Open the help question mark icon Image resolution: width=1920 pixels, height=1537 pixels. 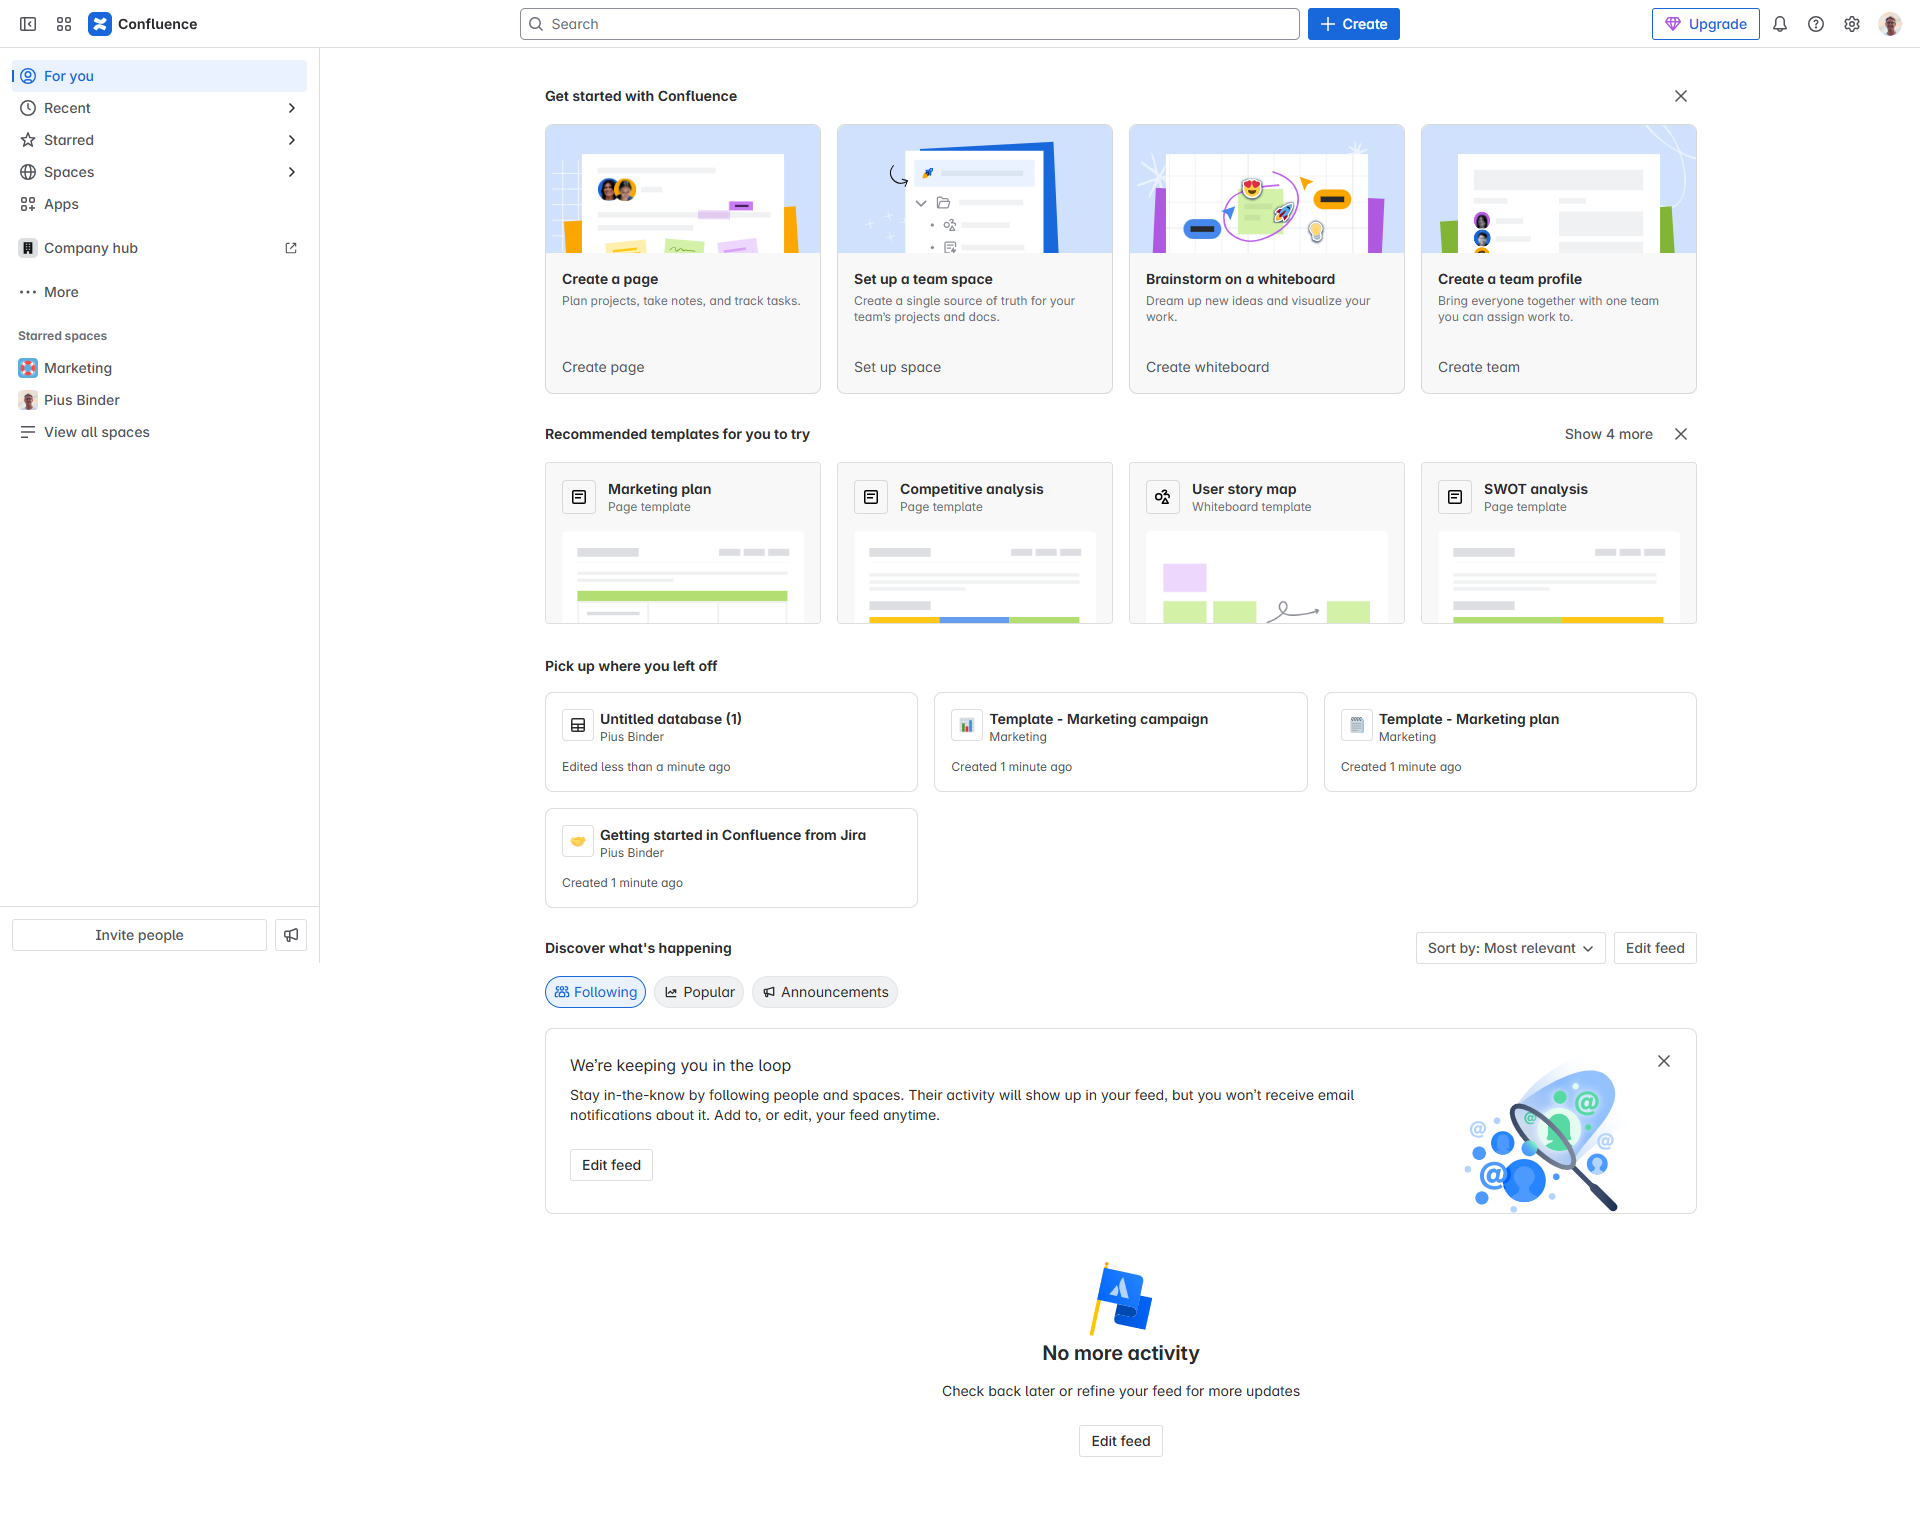coord(1816,24)
